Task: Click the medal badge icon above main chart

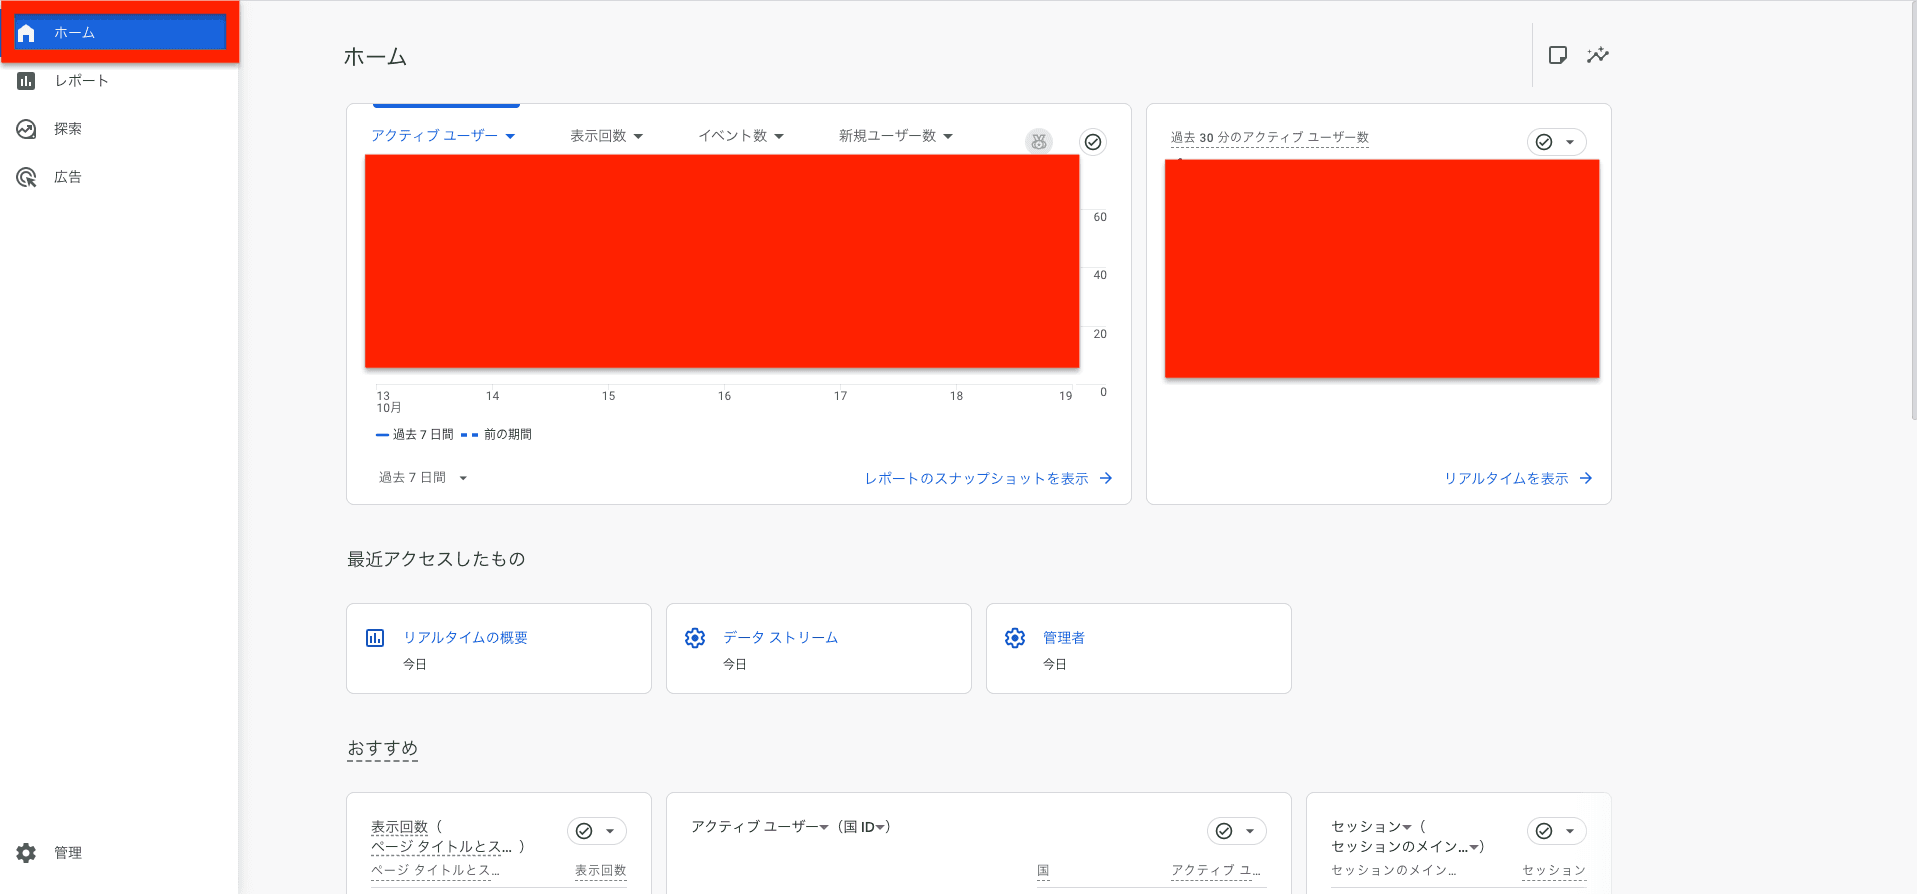Action: coord(1039,142)
